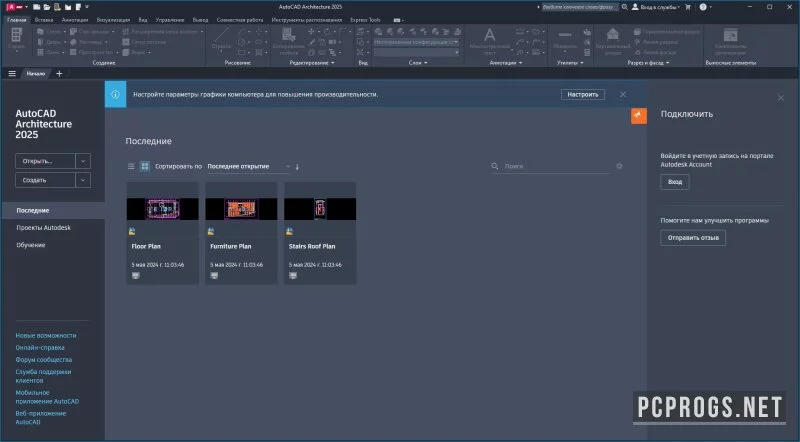The width and height of the screenshot is (800, 442).
Task: Click the Отправить отзыв button
Action: 693,238
